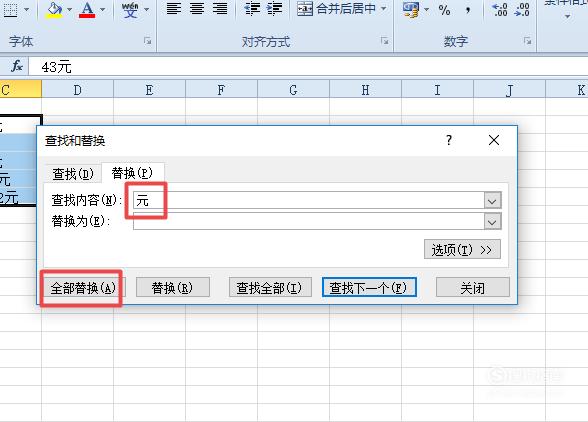Select column D header
The height and width of the screenshot is (422, 588).
tap(77, 90)
